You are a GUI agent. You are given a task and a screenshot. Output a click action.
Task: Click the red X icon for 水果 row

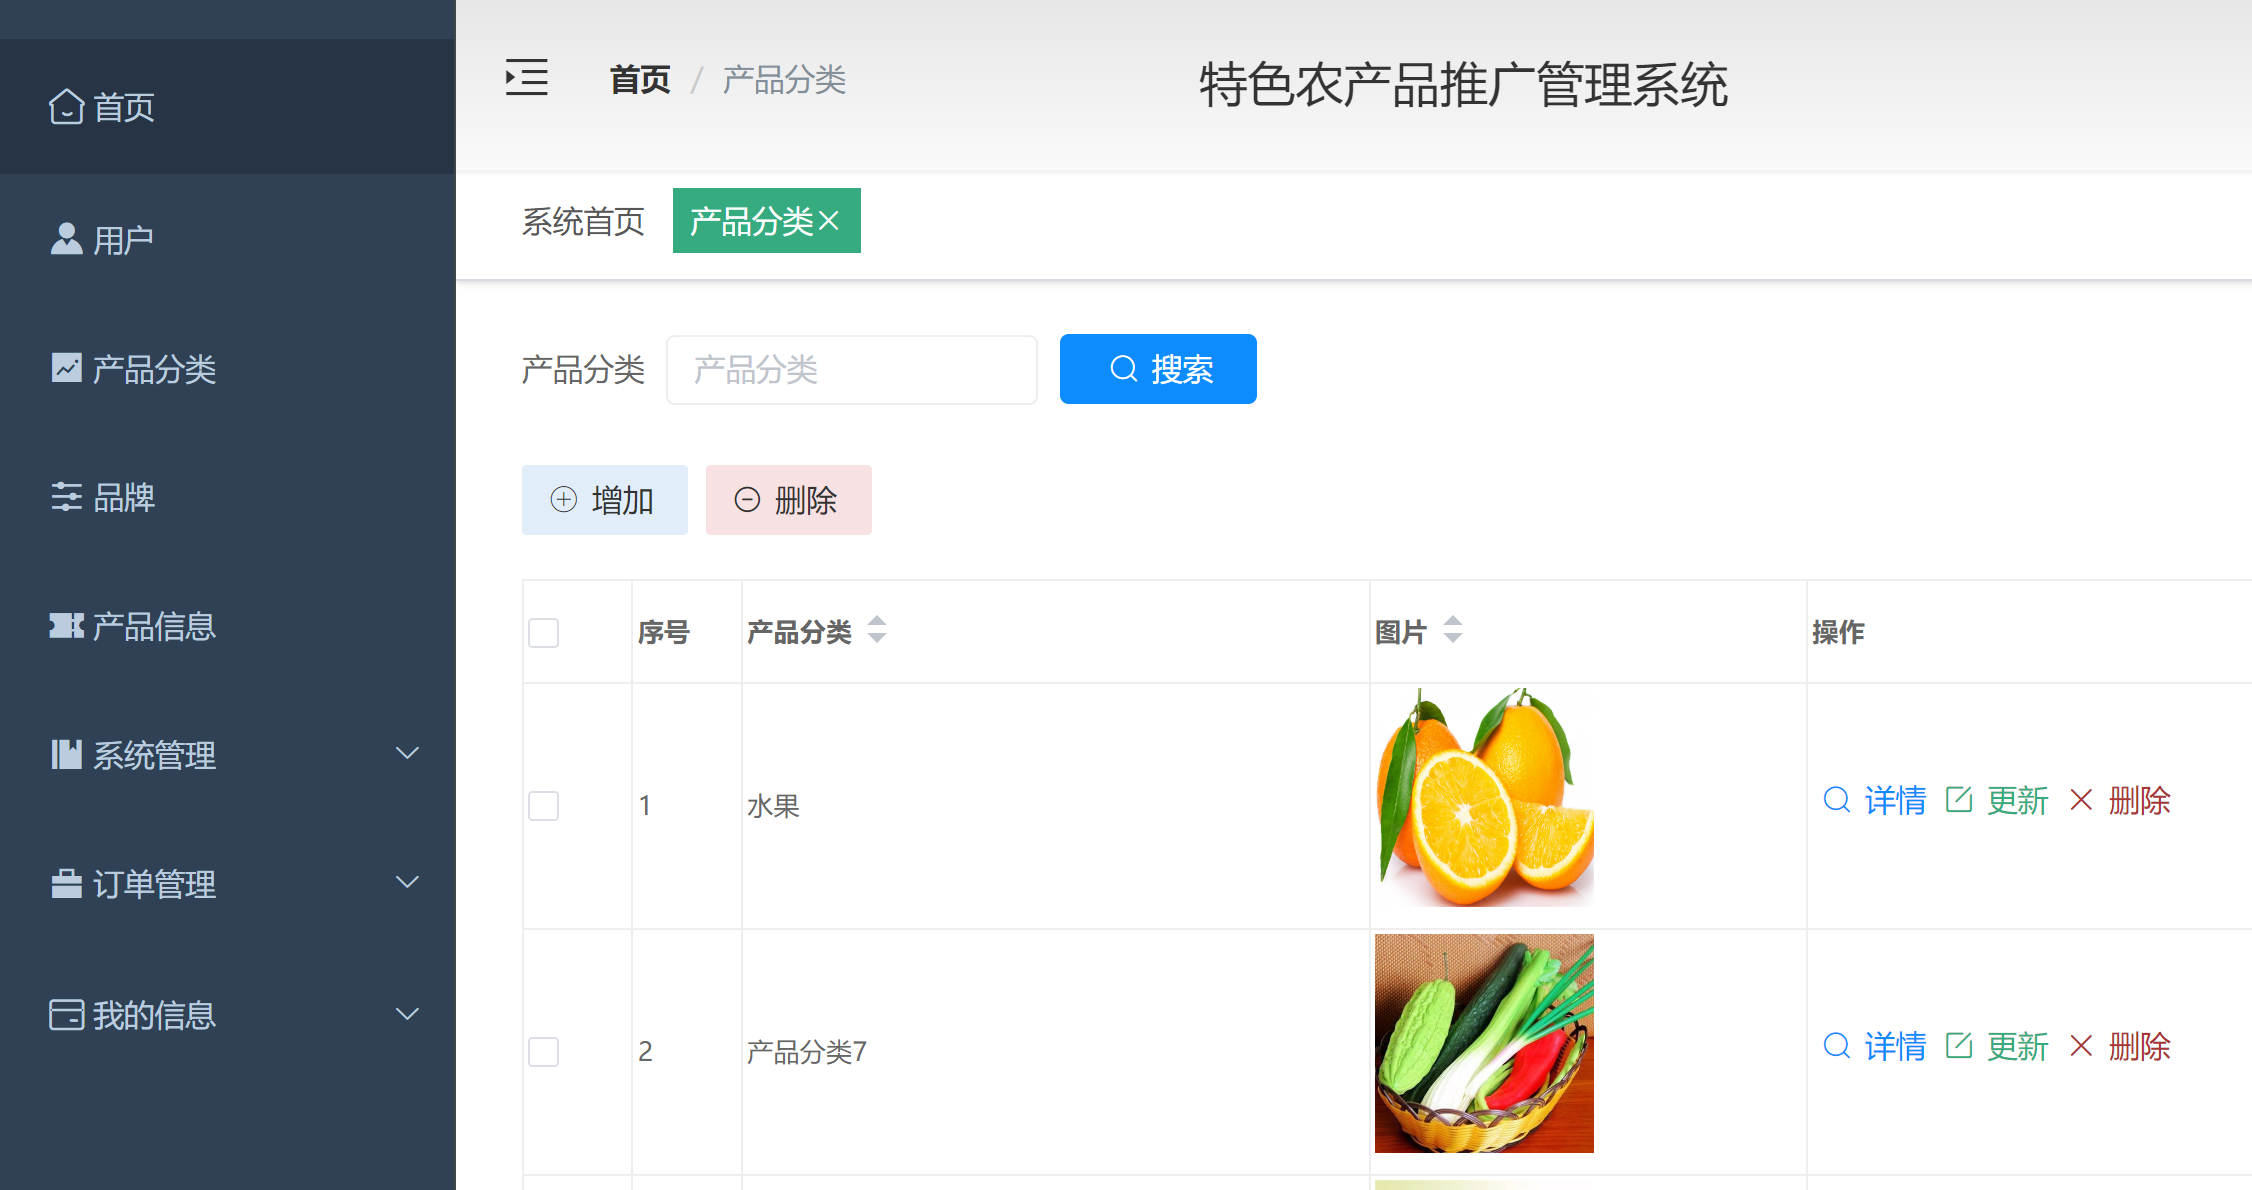point(2081,799)
